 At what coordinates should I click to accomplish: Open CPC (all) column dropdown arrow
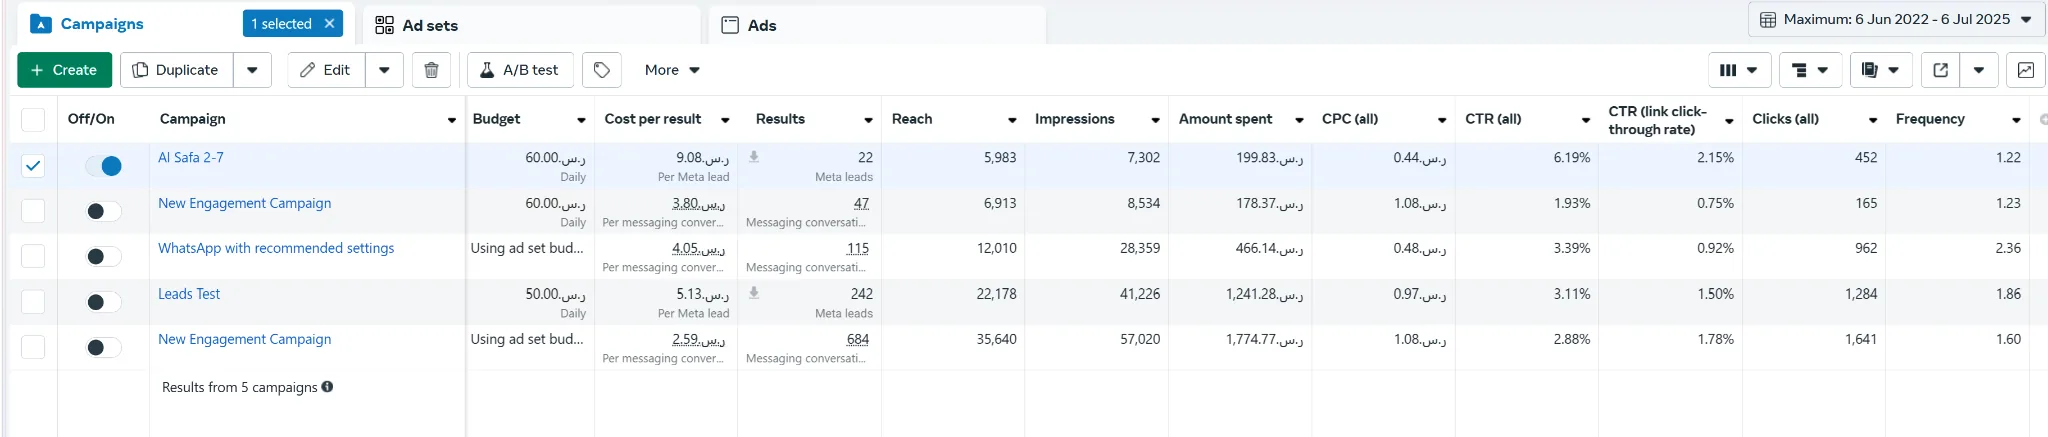1442,120
